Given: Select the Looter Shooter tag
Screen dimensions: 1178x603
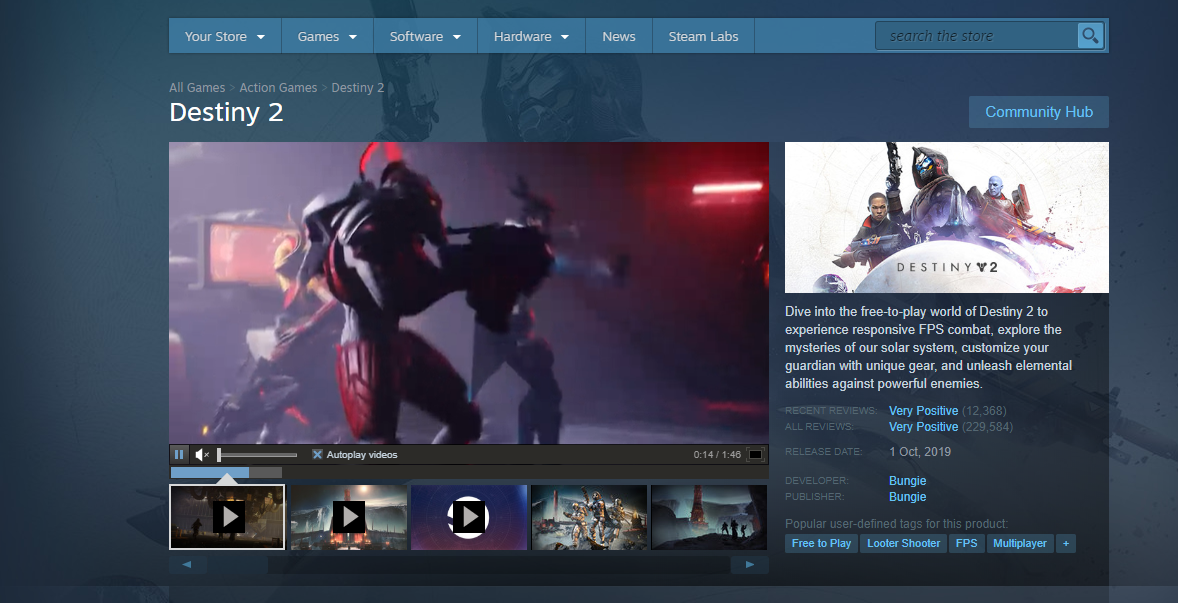Looking at the screenshot, I should point(904,543).
